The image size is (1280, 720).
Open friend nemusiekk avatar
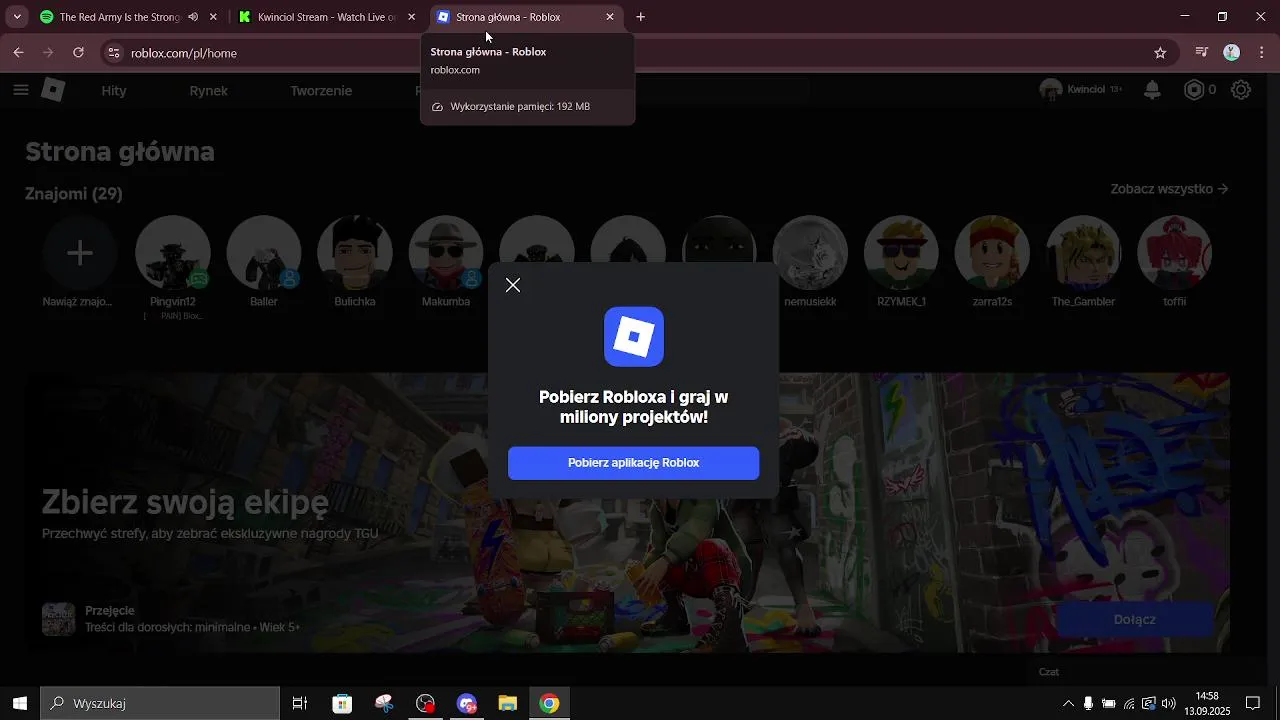click(810, 253)
